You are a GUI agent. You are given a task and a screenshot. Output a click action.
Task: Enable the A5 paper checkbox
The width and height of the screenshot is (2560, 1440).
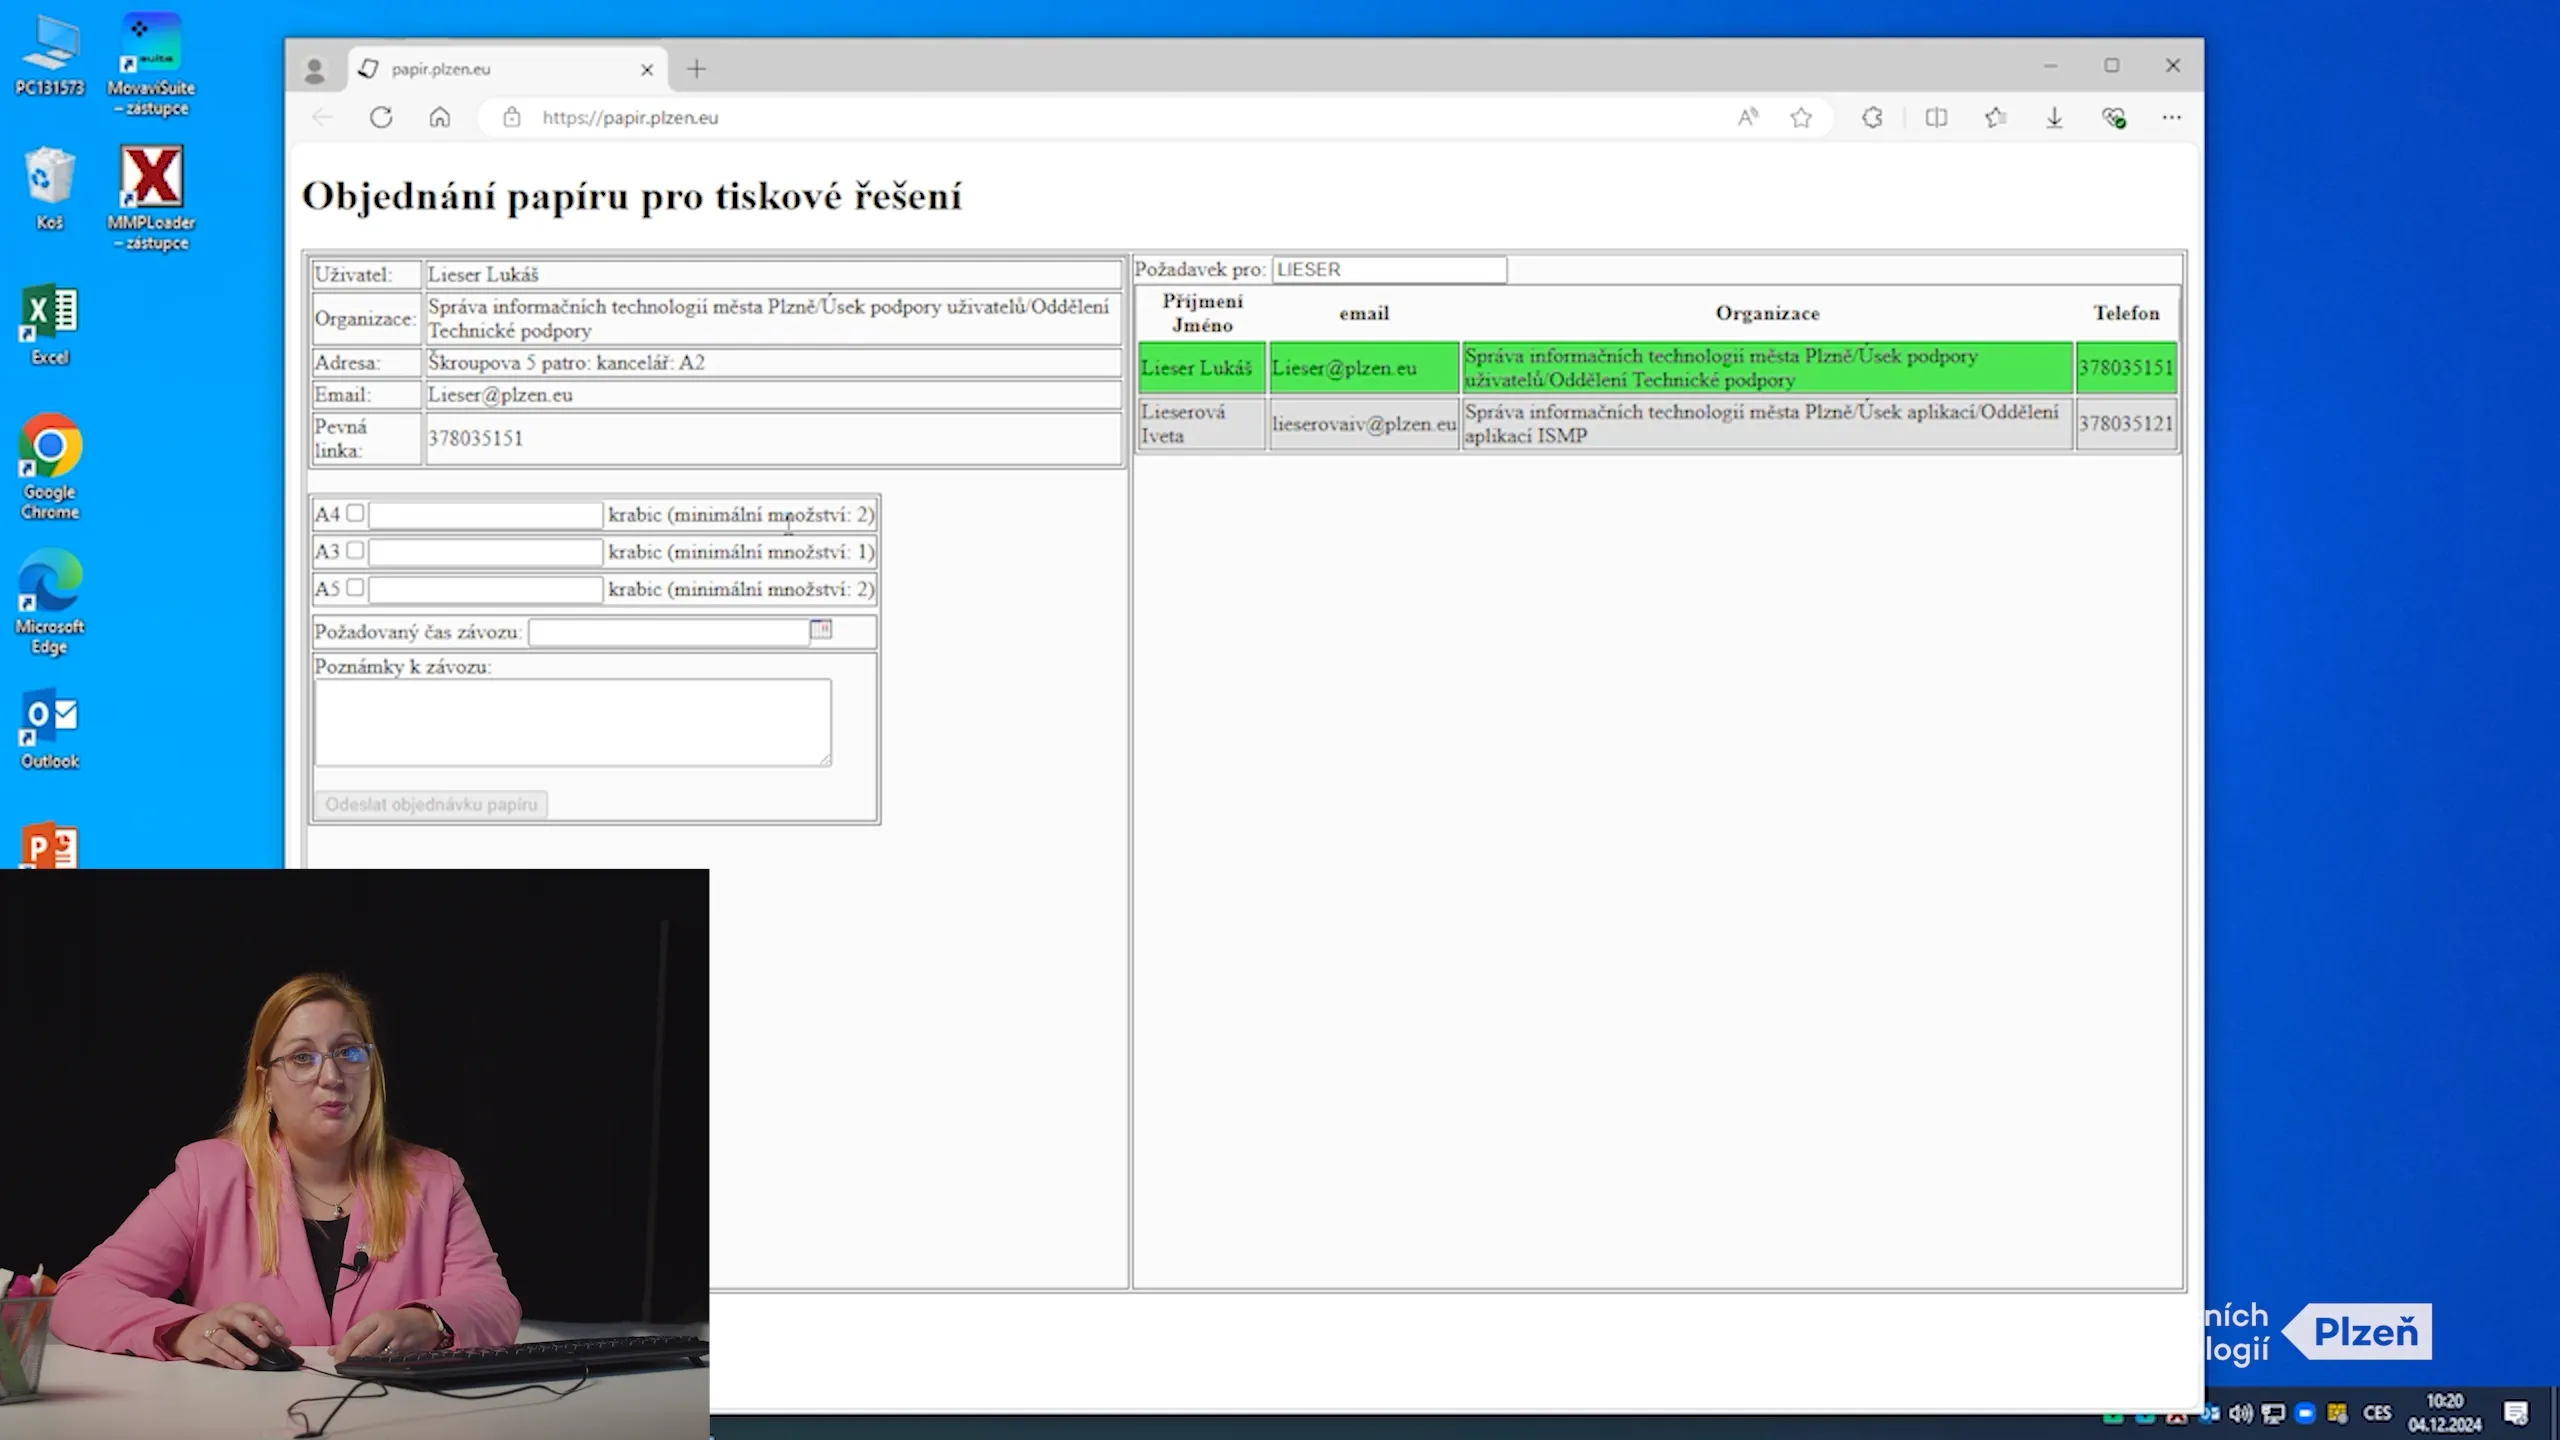point(355,587)
